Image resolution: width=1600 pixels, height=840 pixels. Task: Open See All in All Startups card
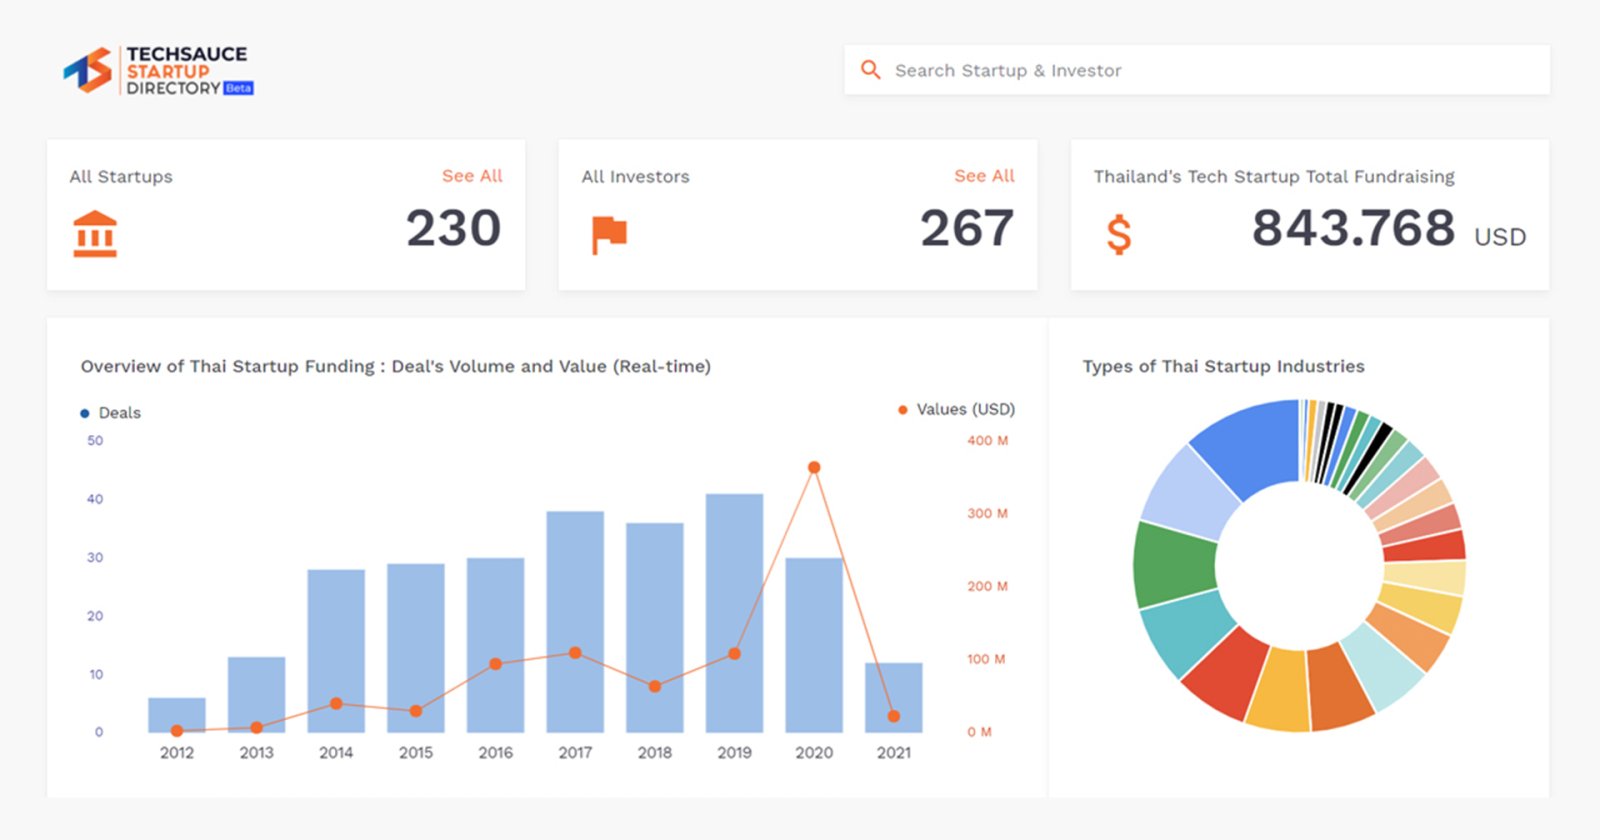(x=472, y=176)
